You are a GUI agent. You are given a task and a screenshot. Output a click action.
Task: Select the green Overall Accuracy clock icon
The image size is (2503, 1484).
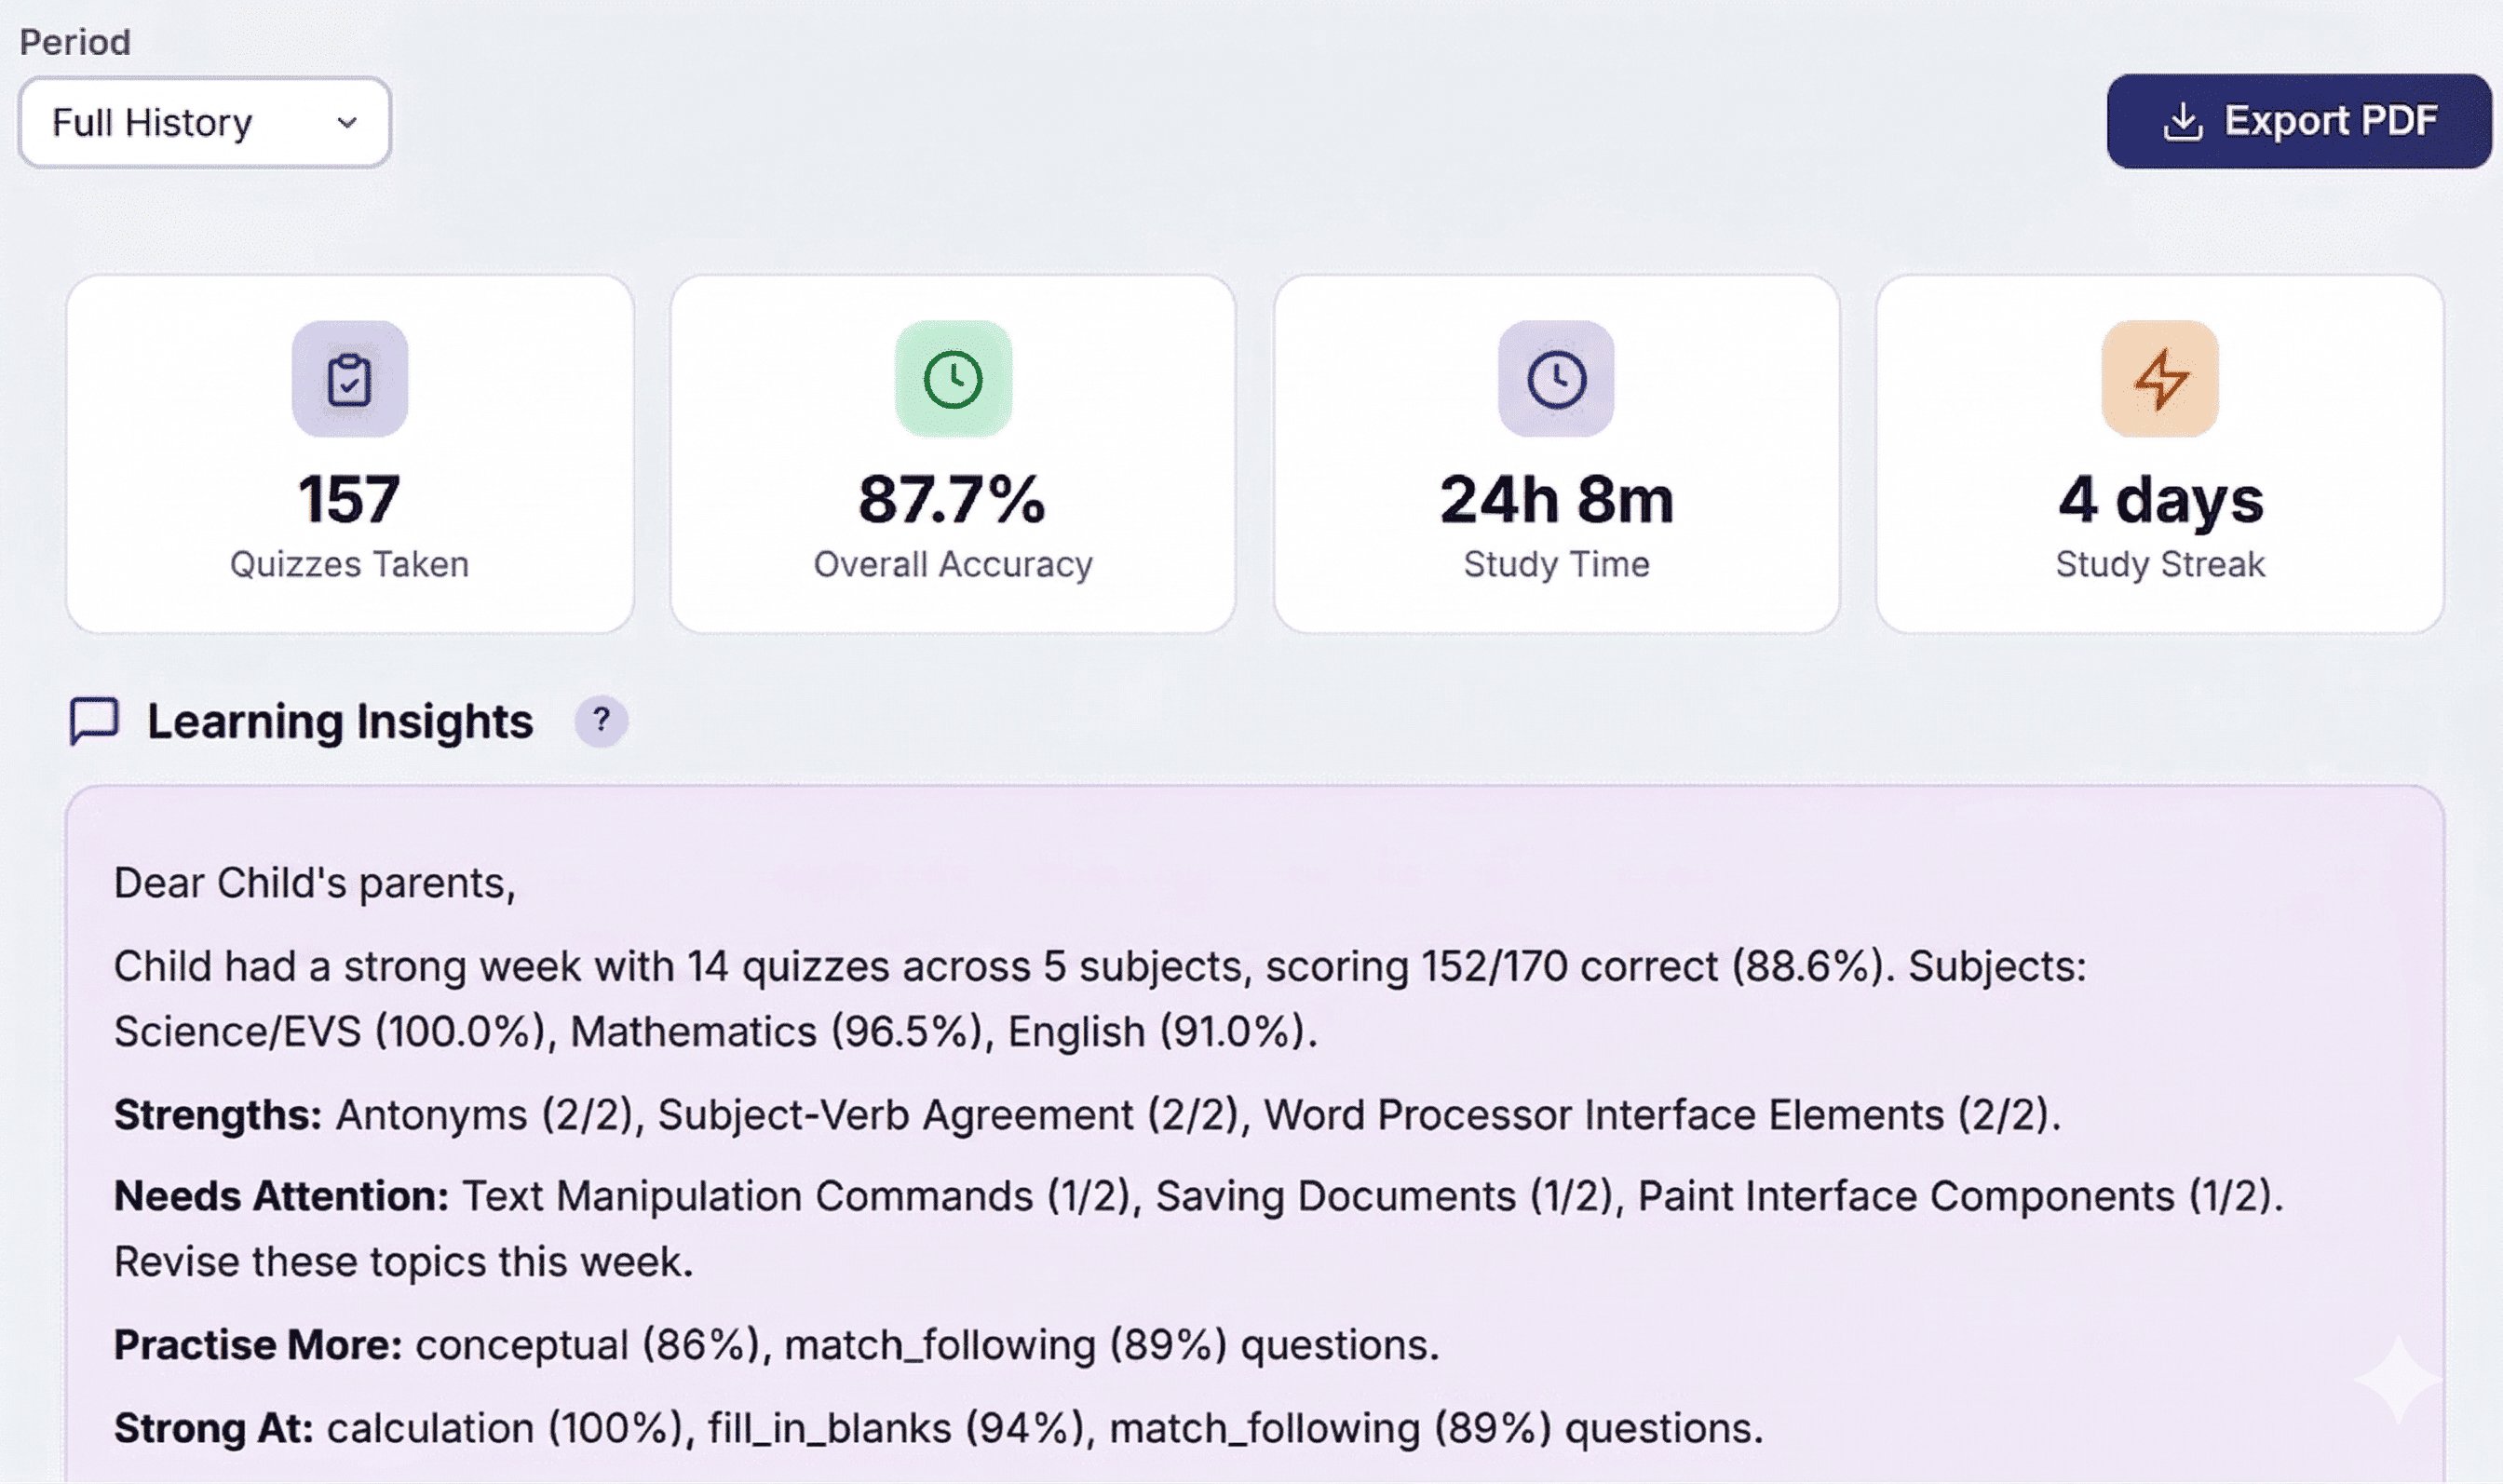954,380
